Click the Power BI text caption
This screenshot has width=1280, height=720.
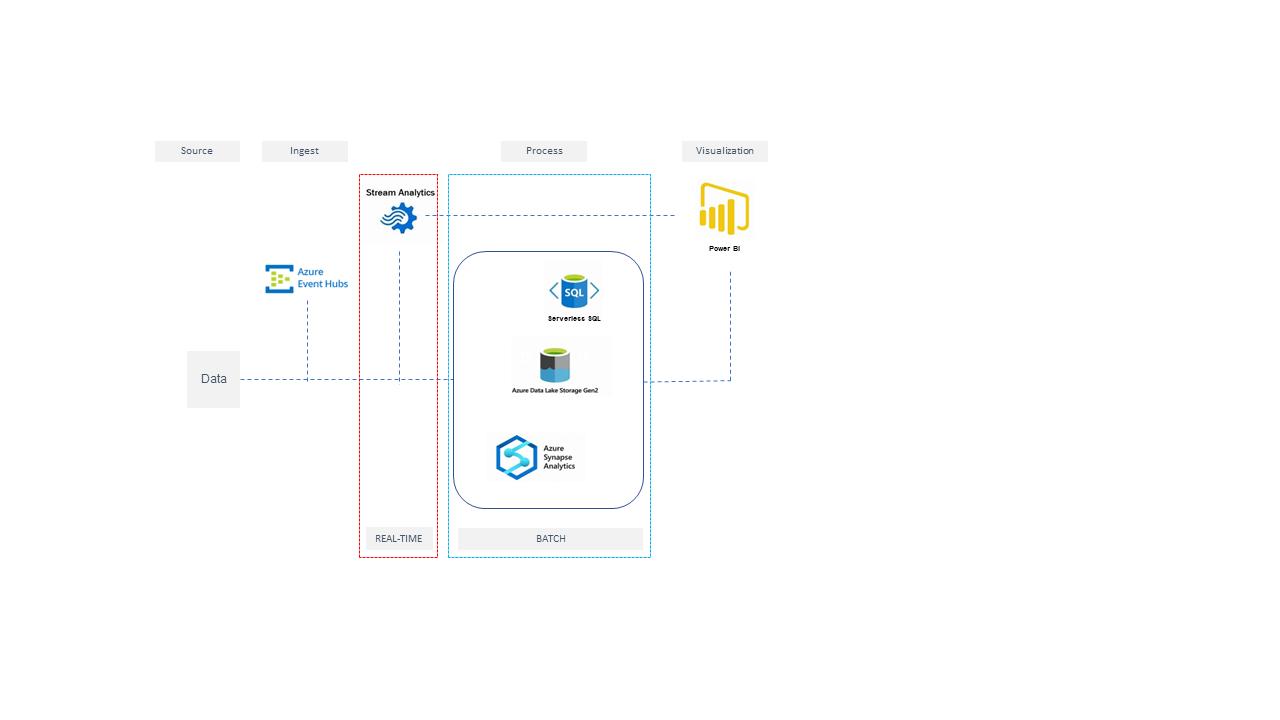[x=725, y=248]
